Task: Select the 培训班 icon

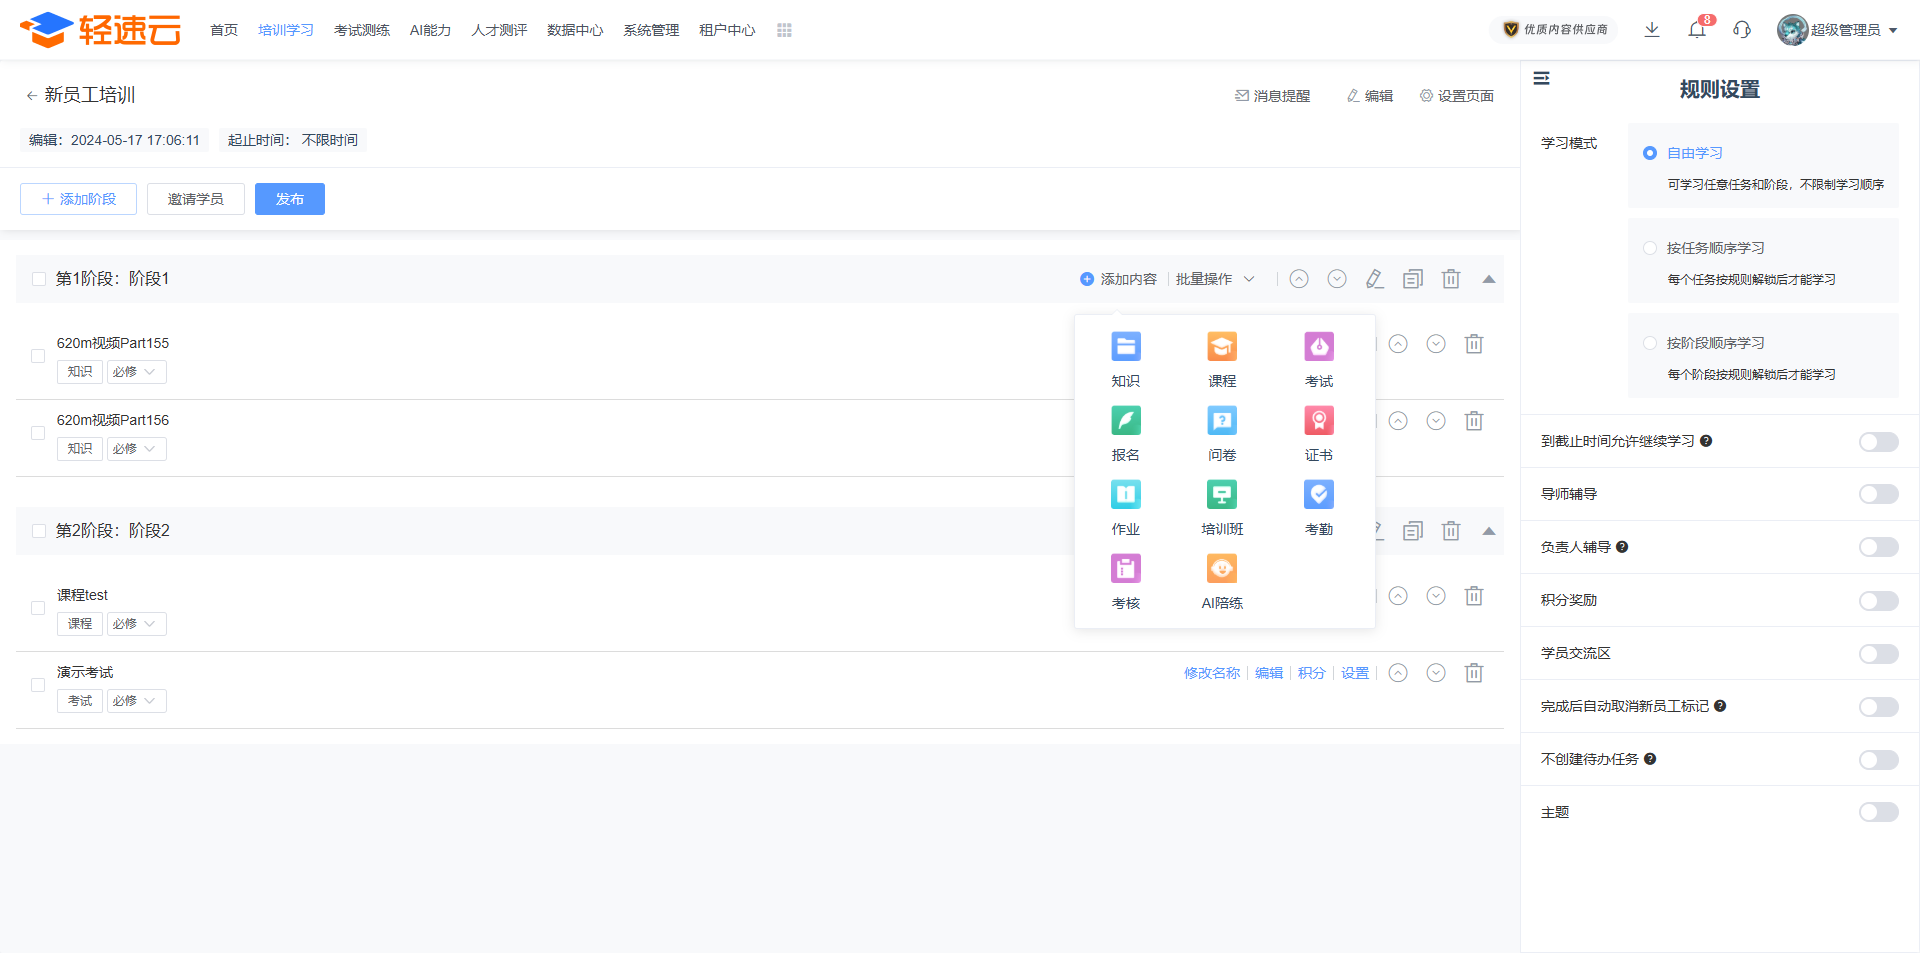Action: point(1221,495)
